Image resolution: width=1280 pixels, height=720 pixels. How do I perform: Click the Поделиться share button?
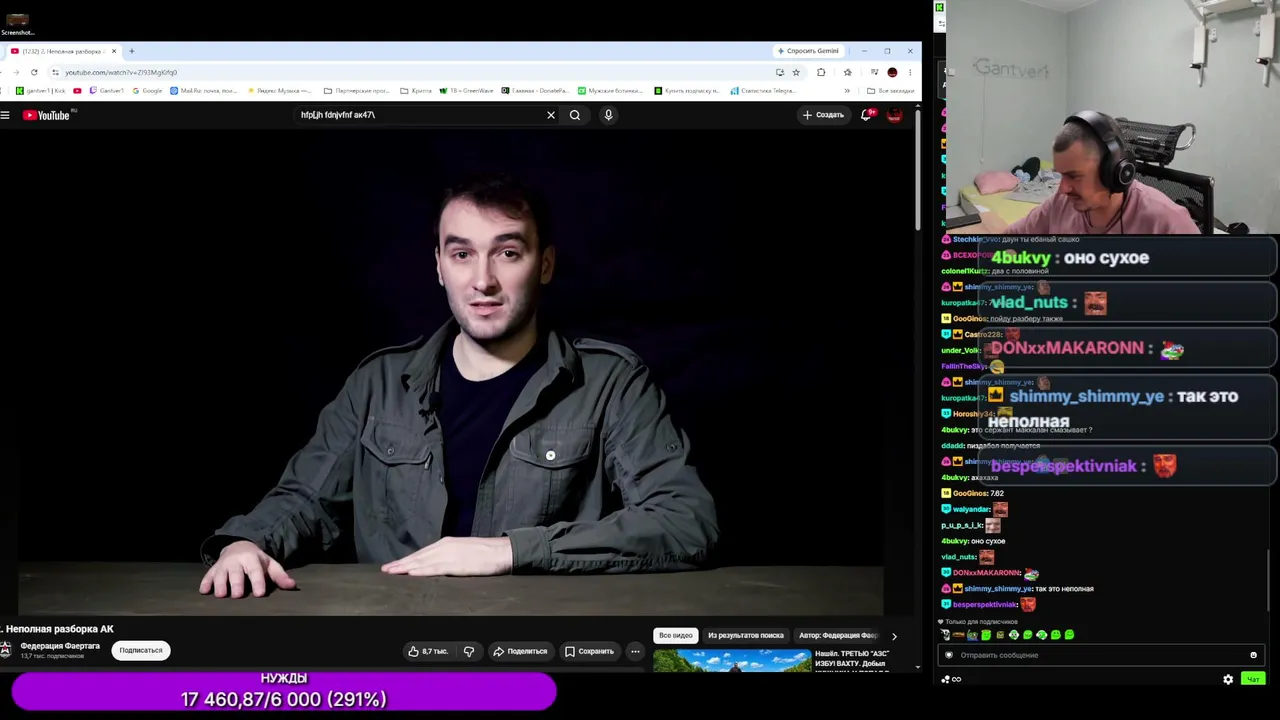pyautogui.click(x=520, y=652)
